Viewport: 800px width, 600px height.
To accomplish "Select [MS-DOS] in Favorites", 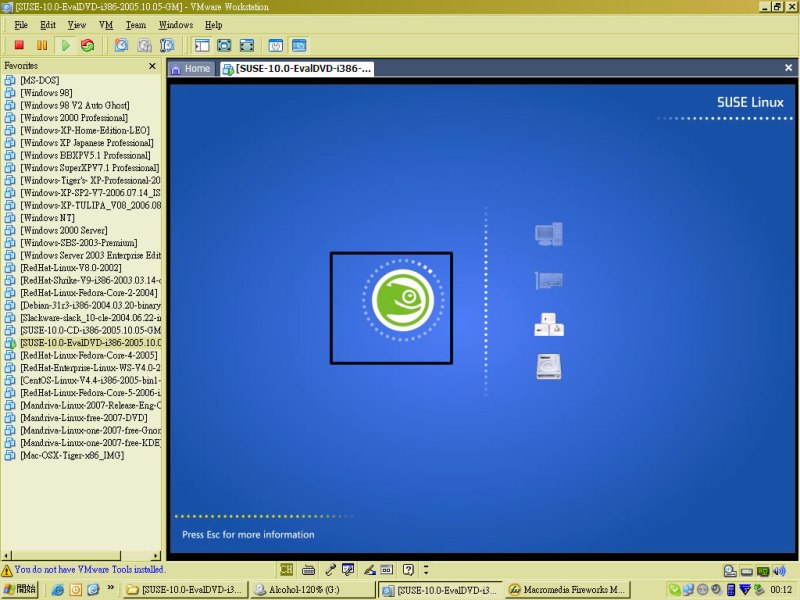I will pyautogui.click(x=39, y=80).
